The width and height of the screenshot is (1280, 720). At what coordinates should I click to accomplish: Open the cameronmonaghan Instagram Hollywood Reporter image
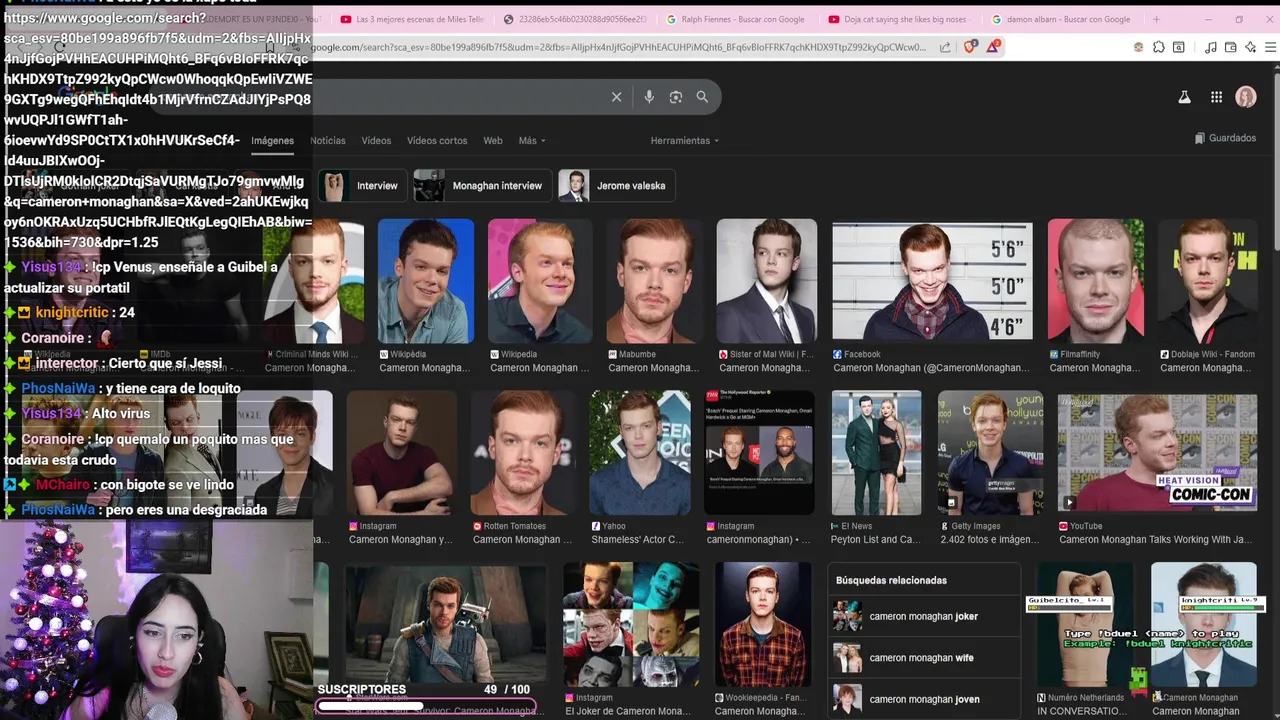759,453
